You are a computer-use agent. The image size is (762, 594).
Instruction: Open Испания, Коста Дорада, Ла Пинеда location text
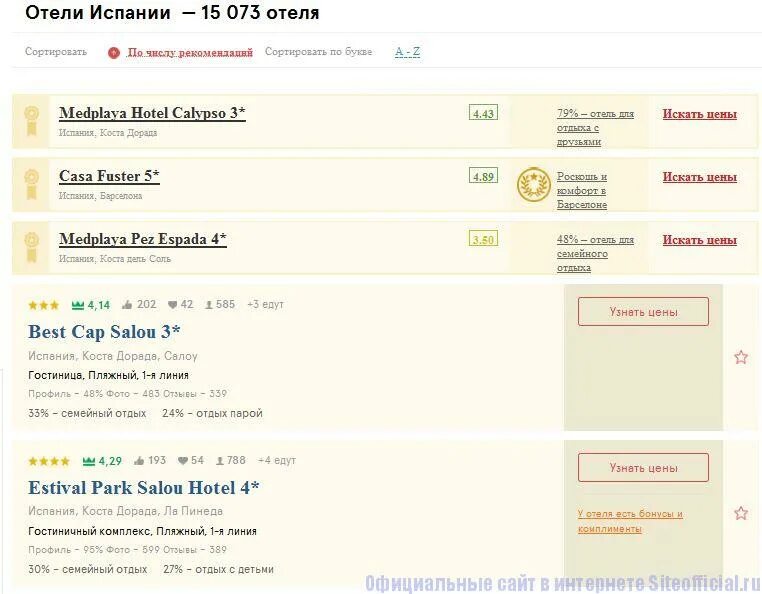pyautogui.click(x=125, y=511)
